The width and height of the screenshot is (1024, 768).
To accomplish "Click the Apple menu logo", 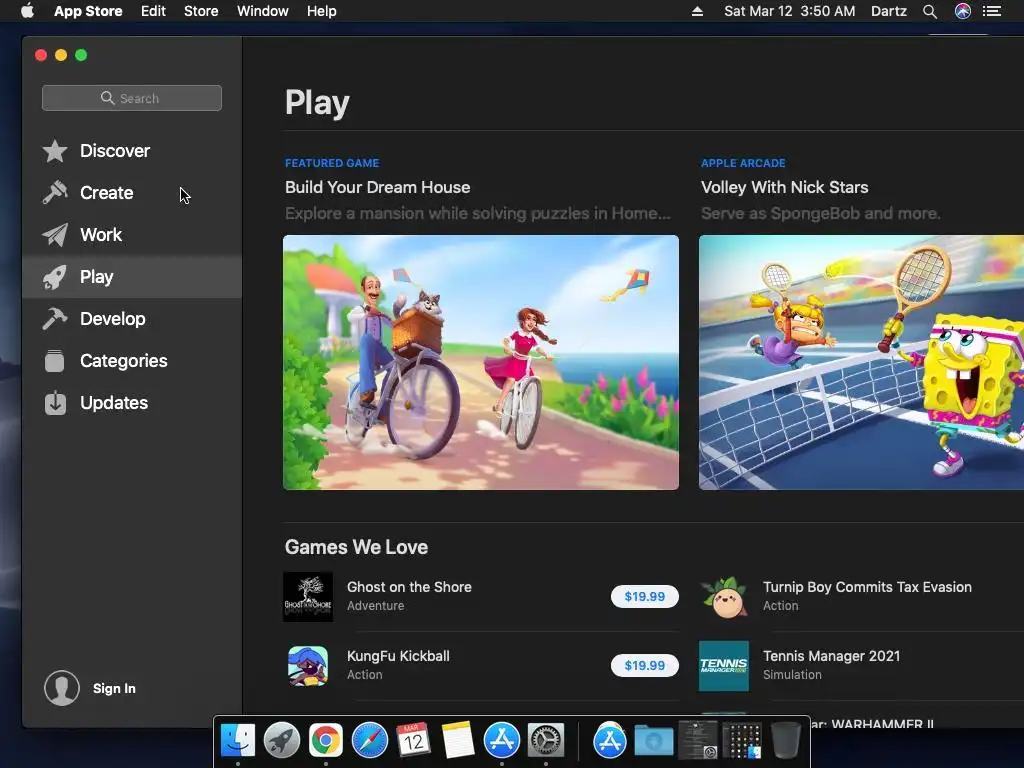I will pyautogui.click(x=27, y=11).
